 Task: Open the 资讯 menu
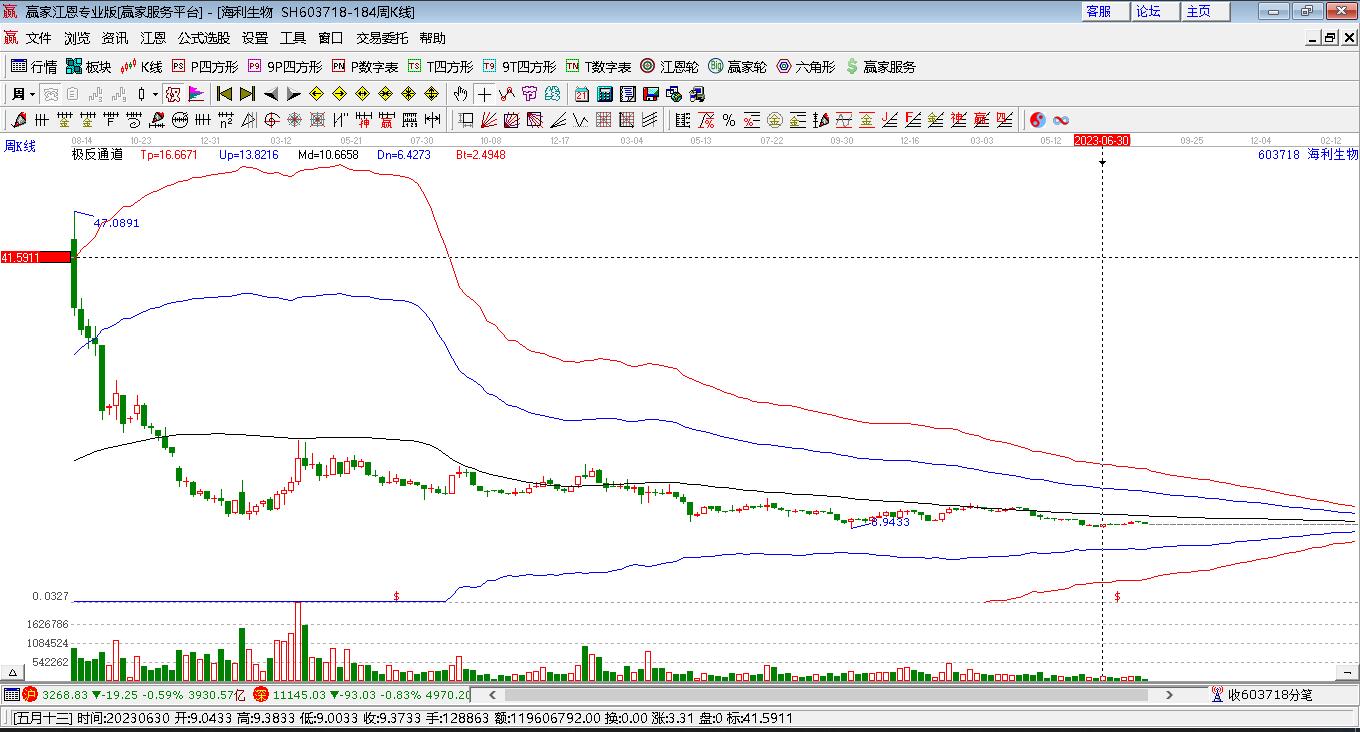coord(115,38)
